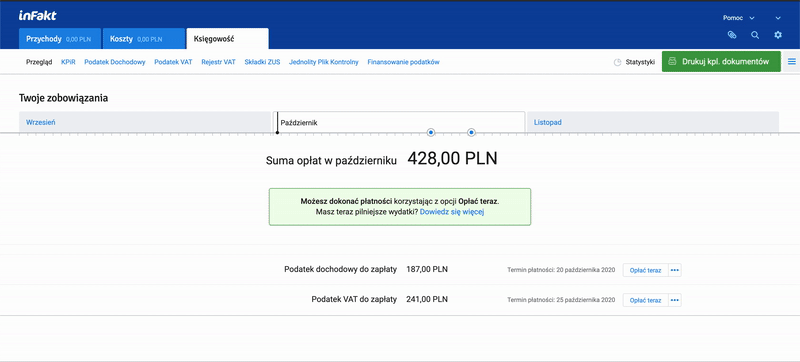The width and height of the screenshot is (800, 362).
Task: Click Drukuj kpl. dokumentów button
Action: 721,62
